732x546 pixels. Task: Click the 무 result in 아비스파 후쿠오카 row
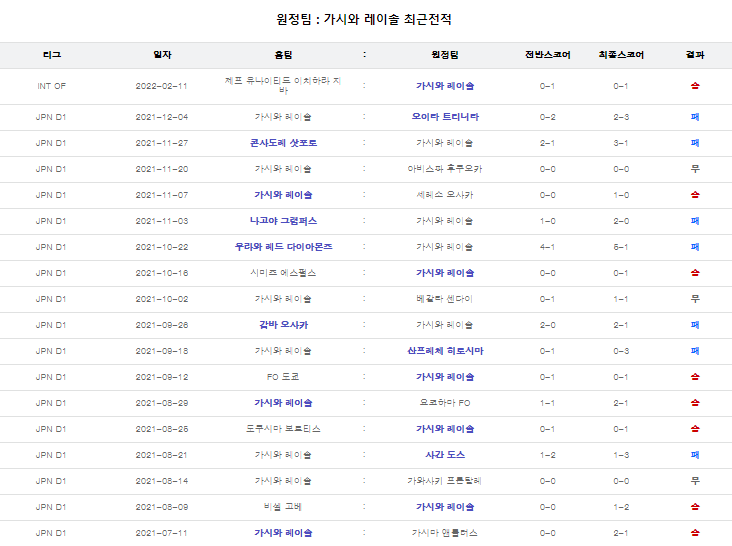[695, 169]
